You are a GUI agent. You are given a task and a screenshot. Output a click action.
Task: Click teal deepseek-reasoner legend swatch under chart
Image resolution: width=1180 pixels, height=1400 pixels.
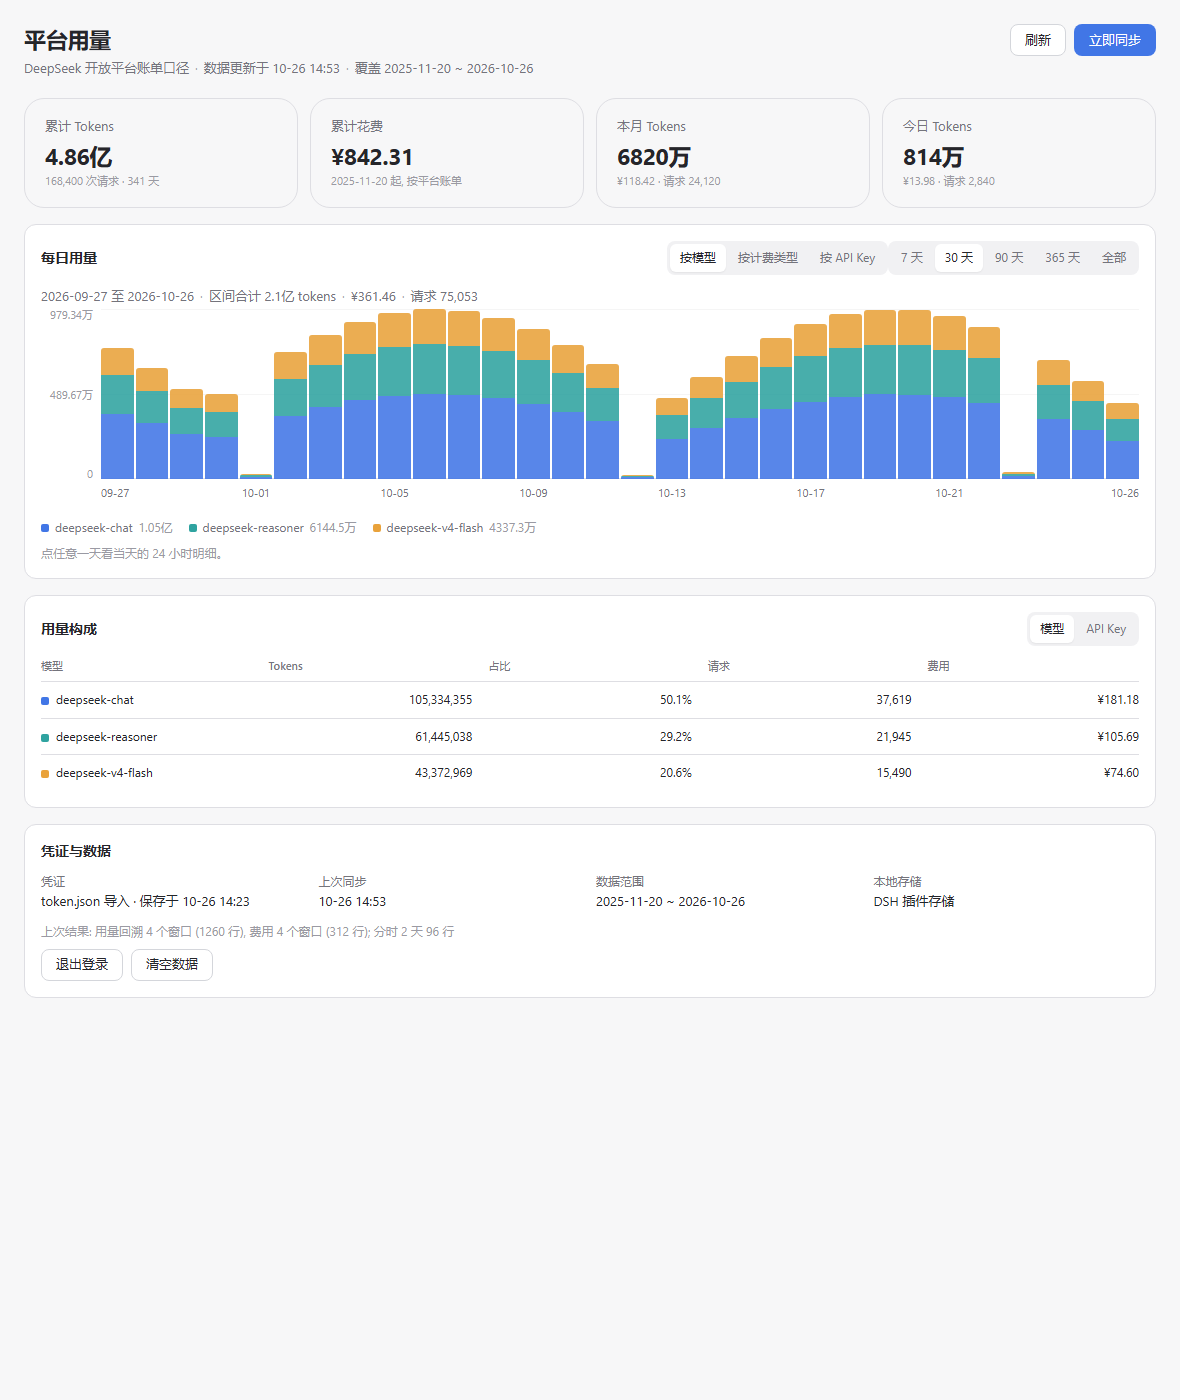coord(193,528)
